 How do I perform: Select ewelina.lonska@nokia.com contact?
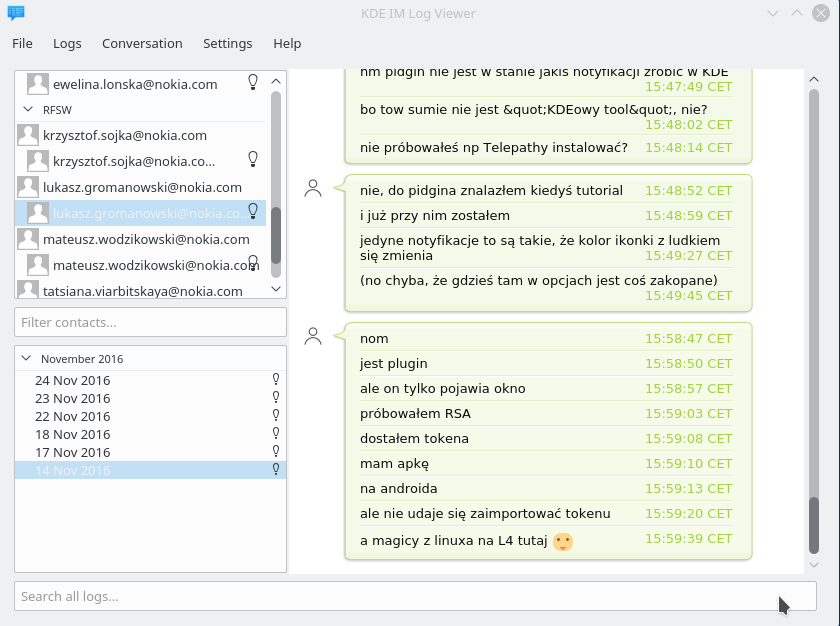(x=135, y=84)
